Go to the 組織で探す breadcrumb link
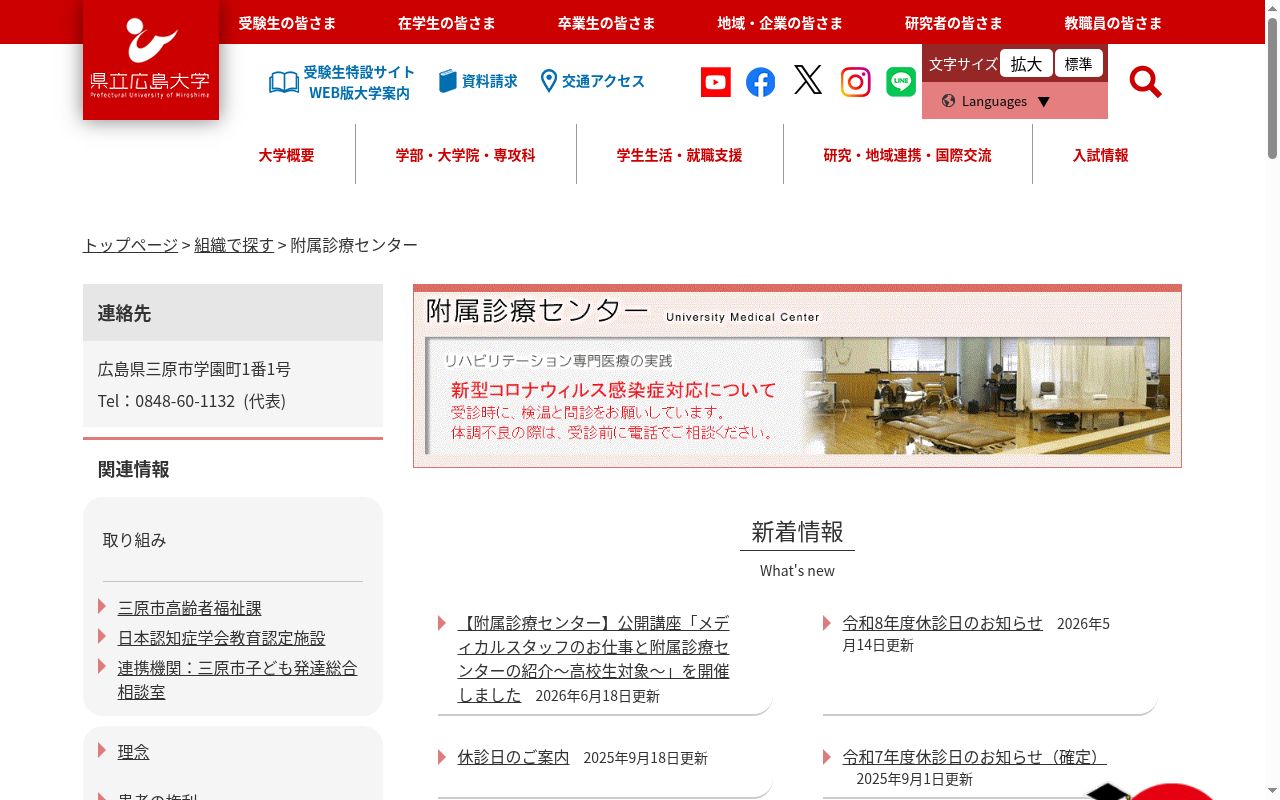The image size is (1280, 800). [x=234, y=245]
